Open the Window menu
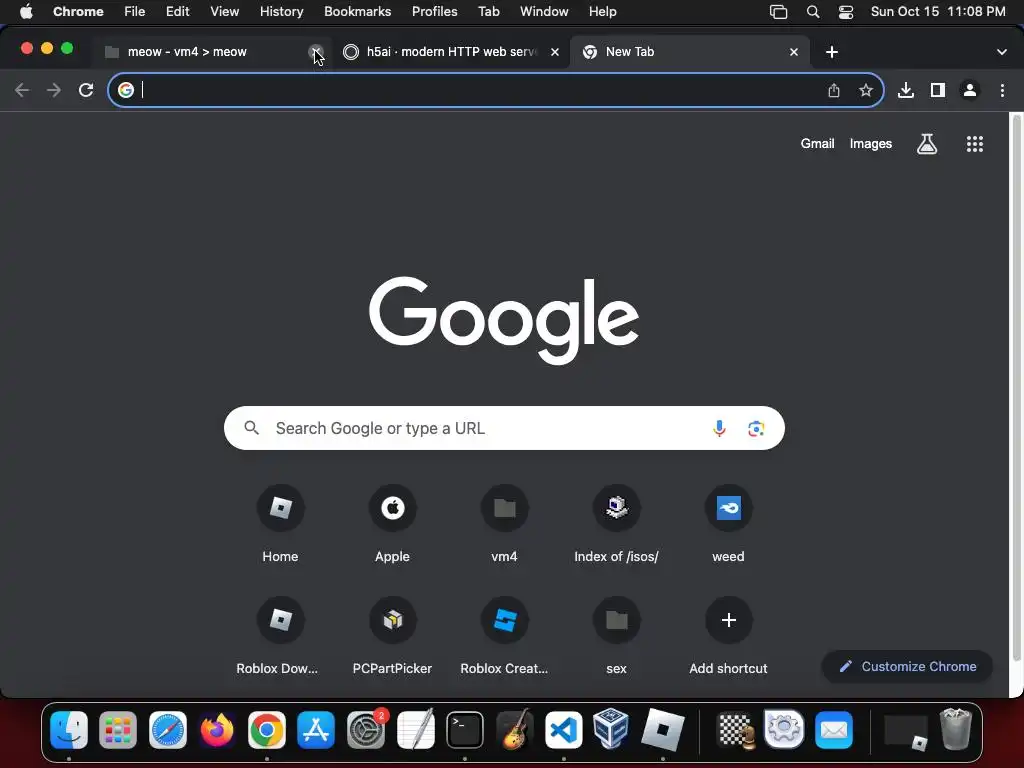This screenshot has height=768, width=1024. click(544, 12)
